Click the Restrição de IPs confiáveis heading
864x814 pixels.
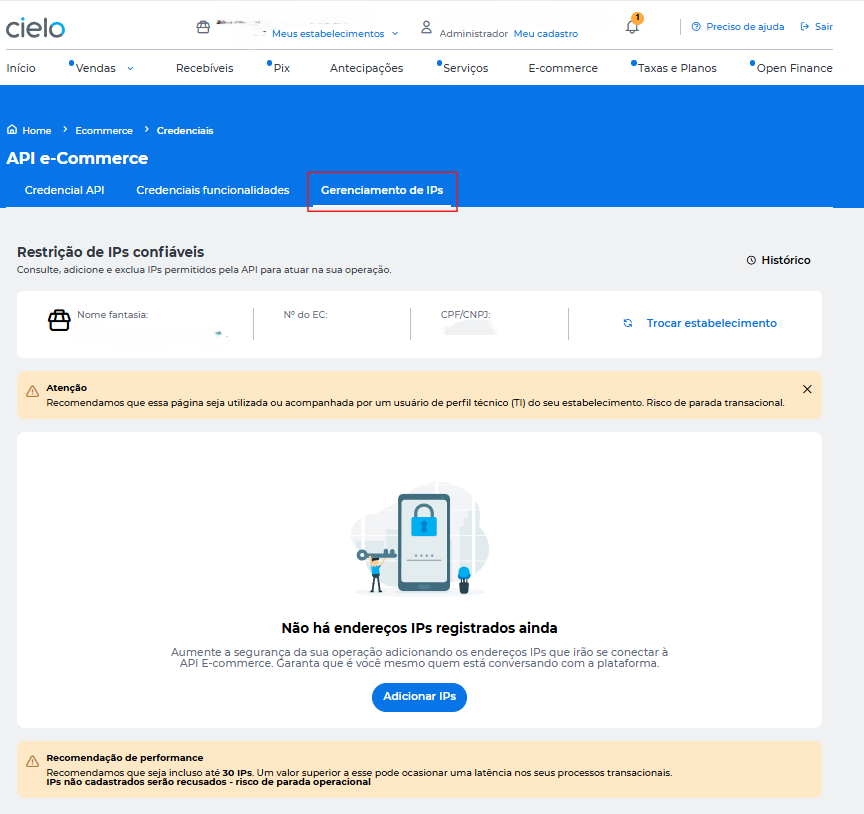coord(110,252)
